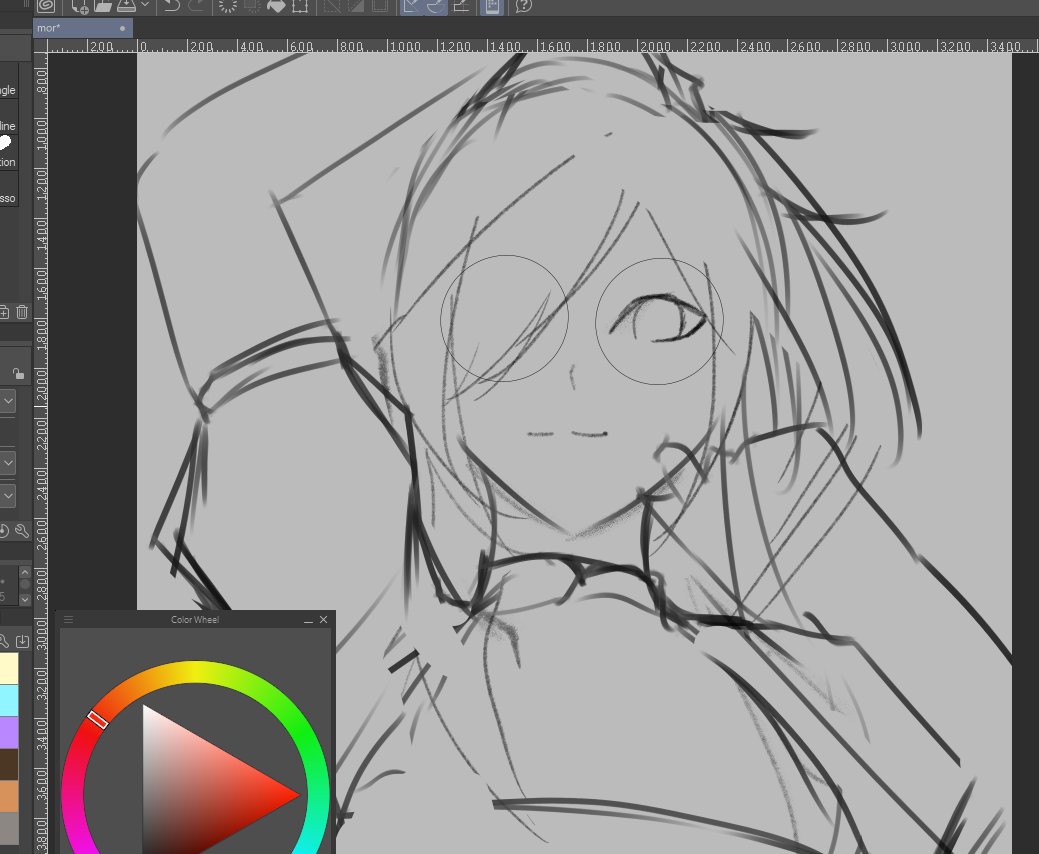Pick the pale yellow swatch

pyautogui.click(x=9, y=668)
